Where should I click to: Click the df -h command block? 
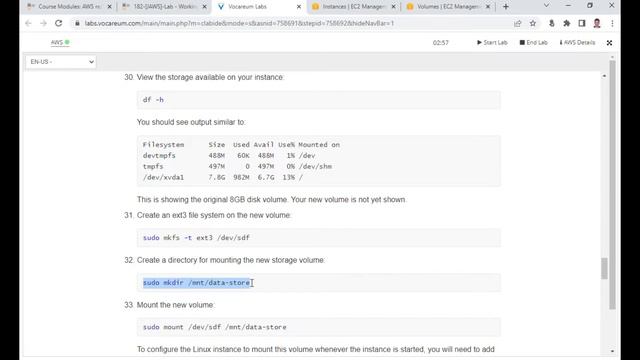point(318,100)
